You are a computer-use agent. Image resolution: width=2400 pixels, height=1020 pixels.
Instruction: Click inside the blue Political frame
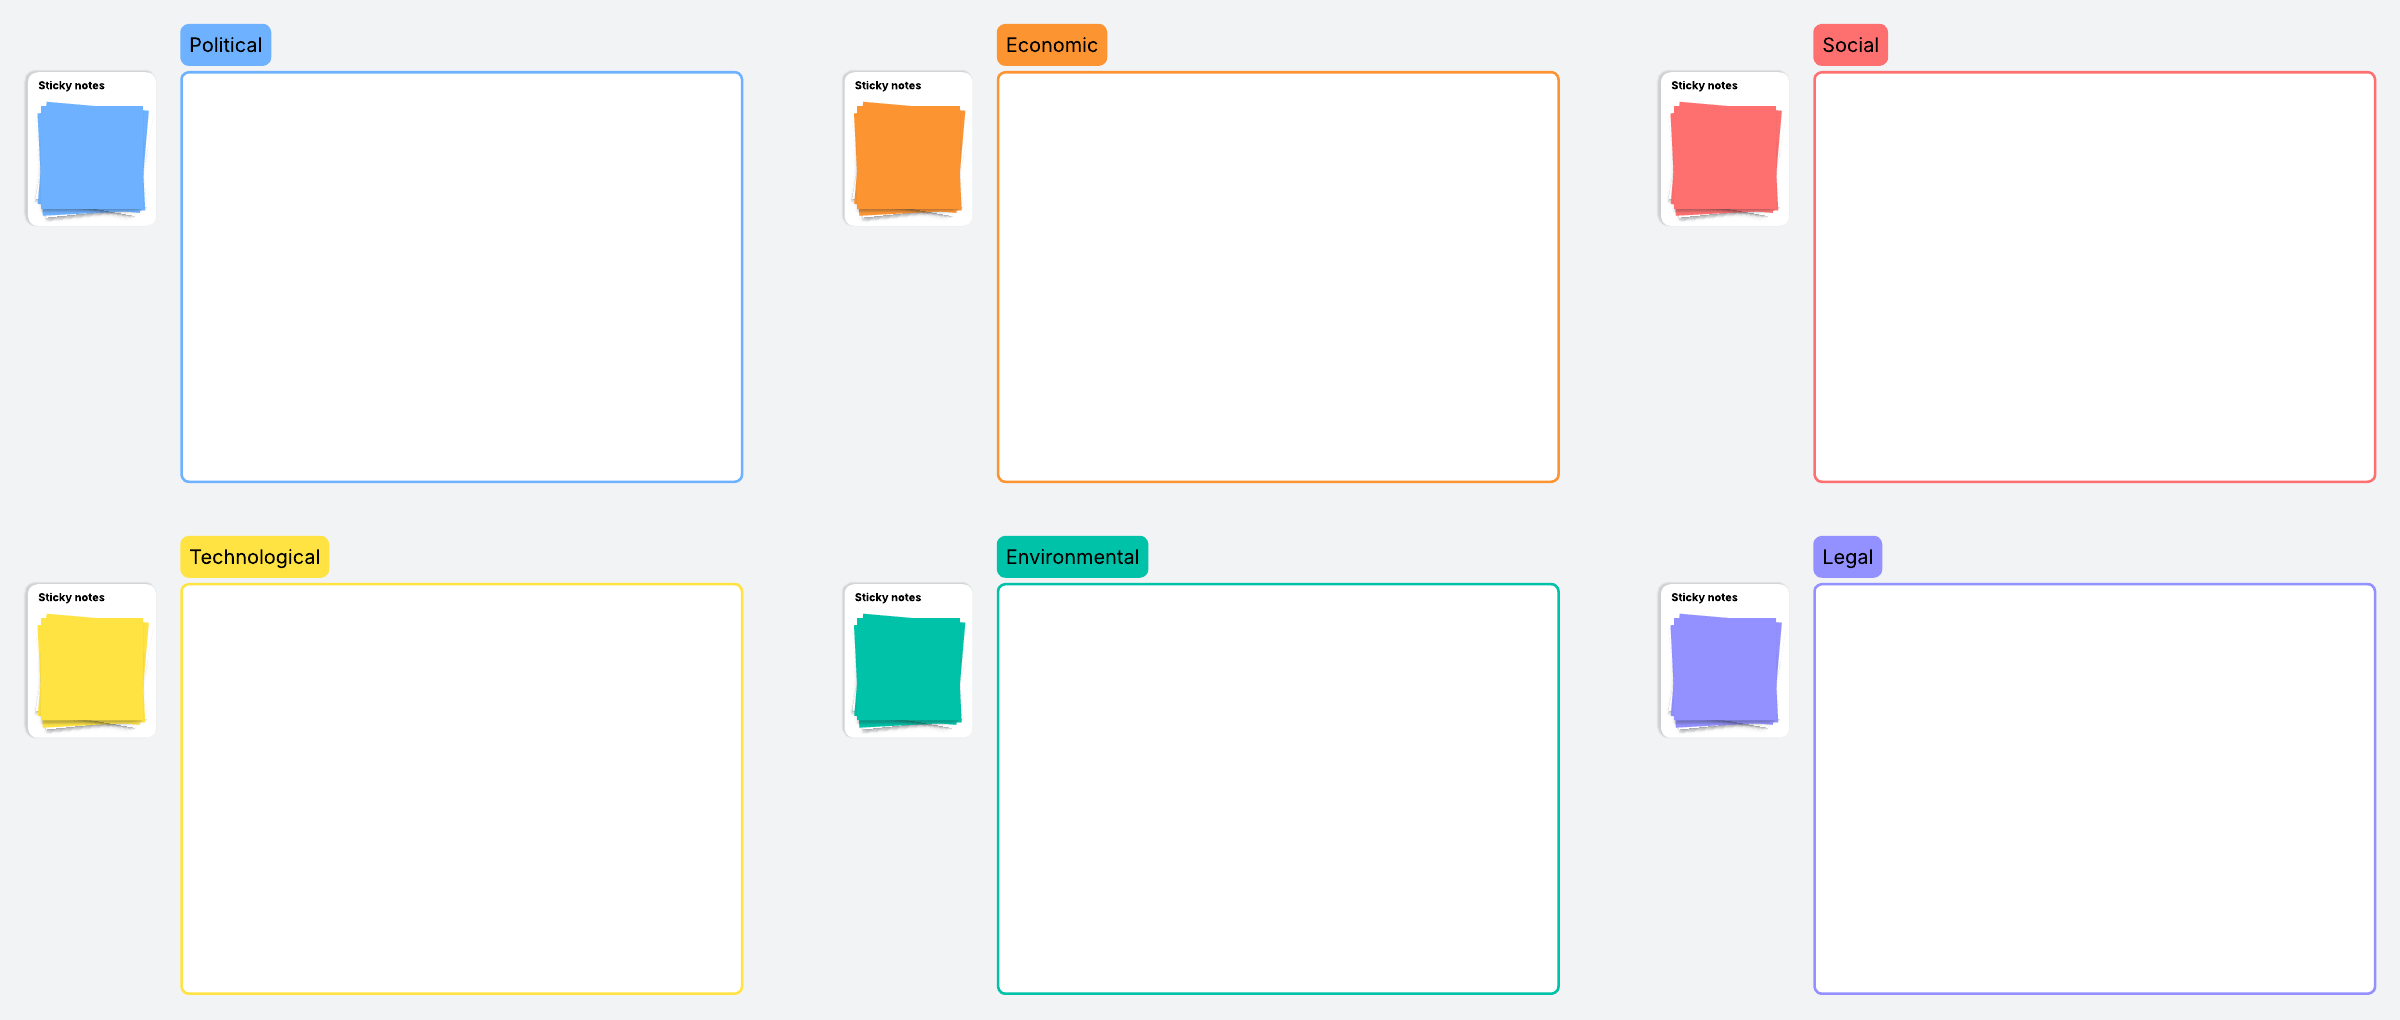[462, 277]
